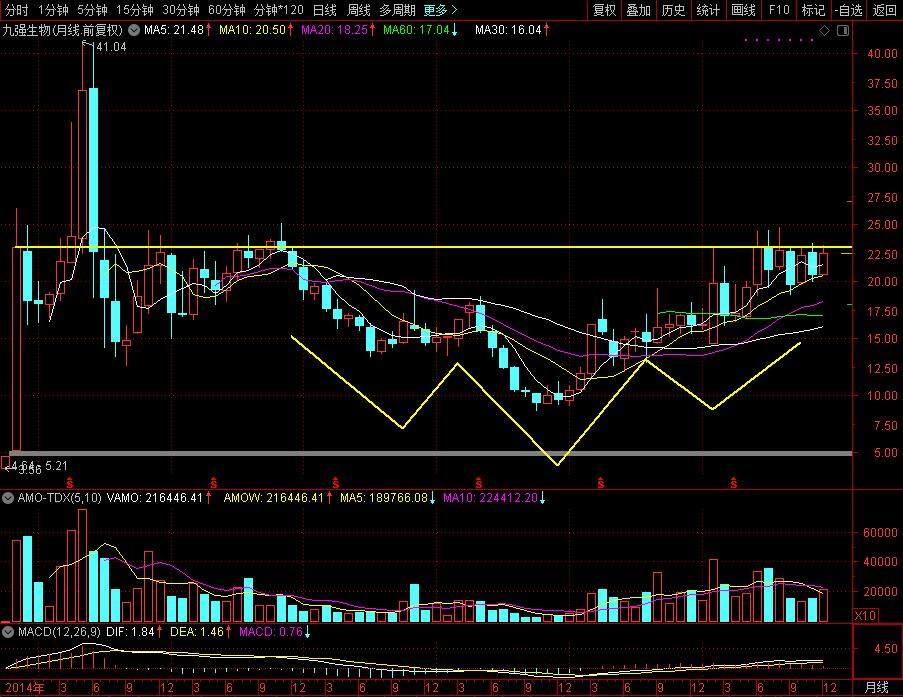Image resolution: width=903 pixels, height=697 pixels.
Task: Select the 分钟*120 period tab
Action: coord(279,10)
